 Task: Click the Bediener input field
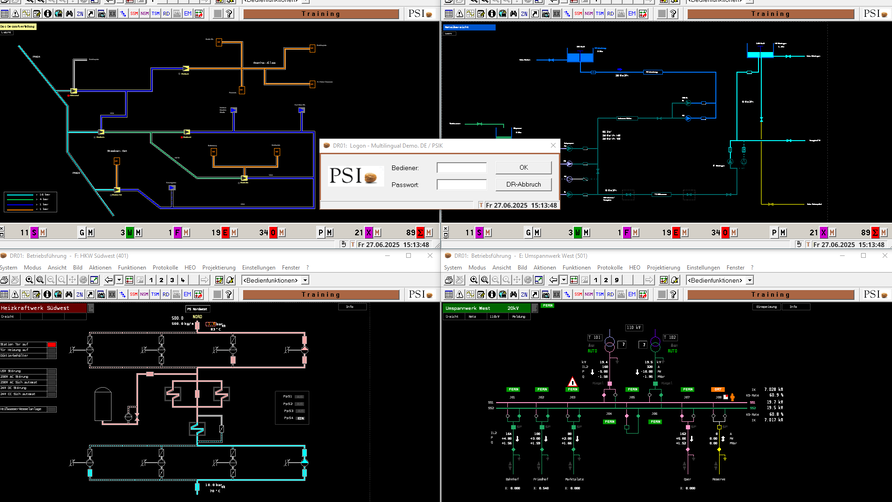[461, 168]
